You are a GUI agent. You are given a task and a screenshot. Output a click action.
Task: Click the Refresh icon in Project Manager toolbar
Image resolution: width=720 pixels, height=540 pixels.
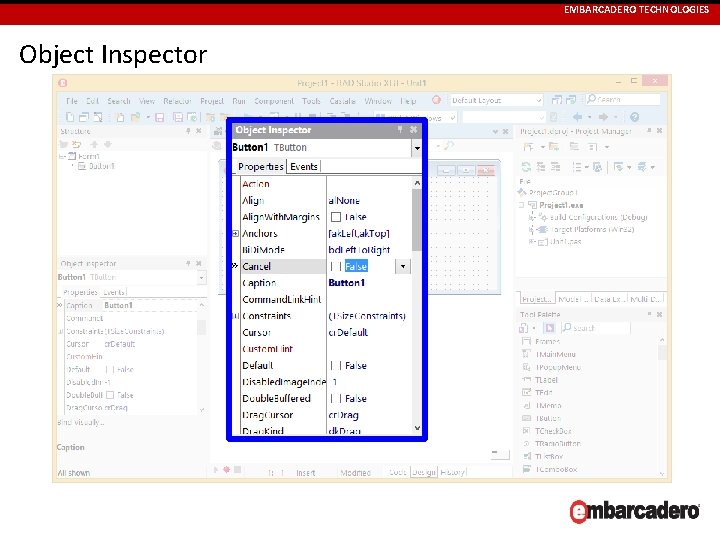click(526, 167)
